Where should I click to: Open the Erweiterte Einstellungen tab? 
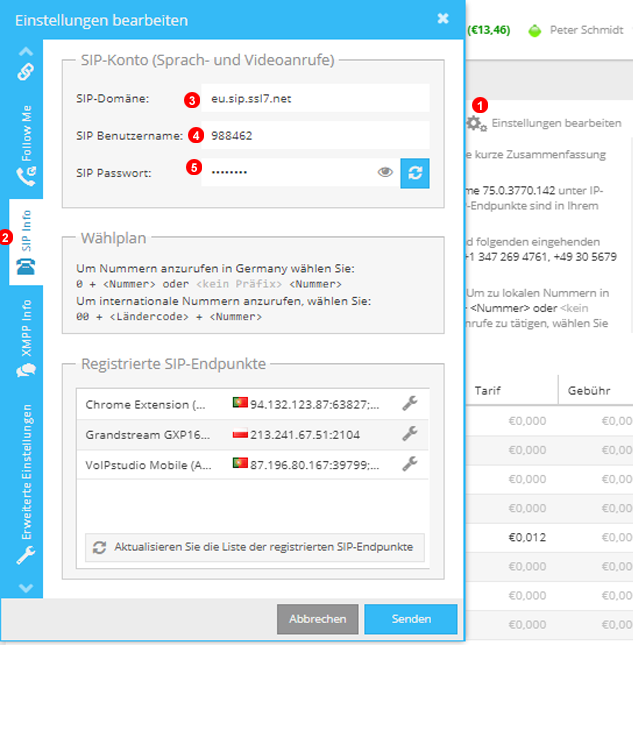(x=26, y=484)
